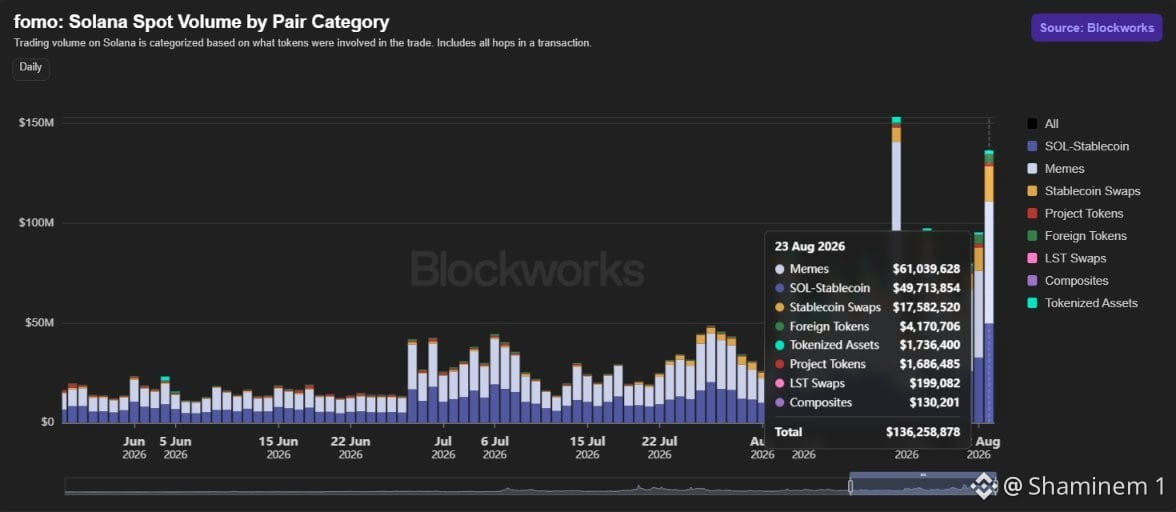Toggle Foreign Tokens series in legend

1076,236
